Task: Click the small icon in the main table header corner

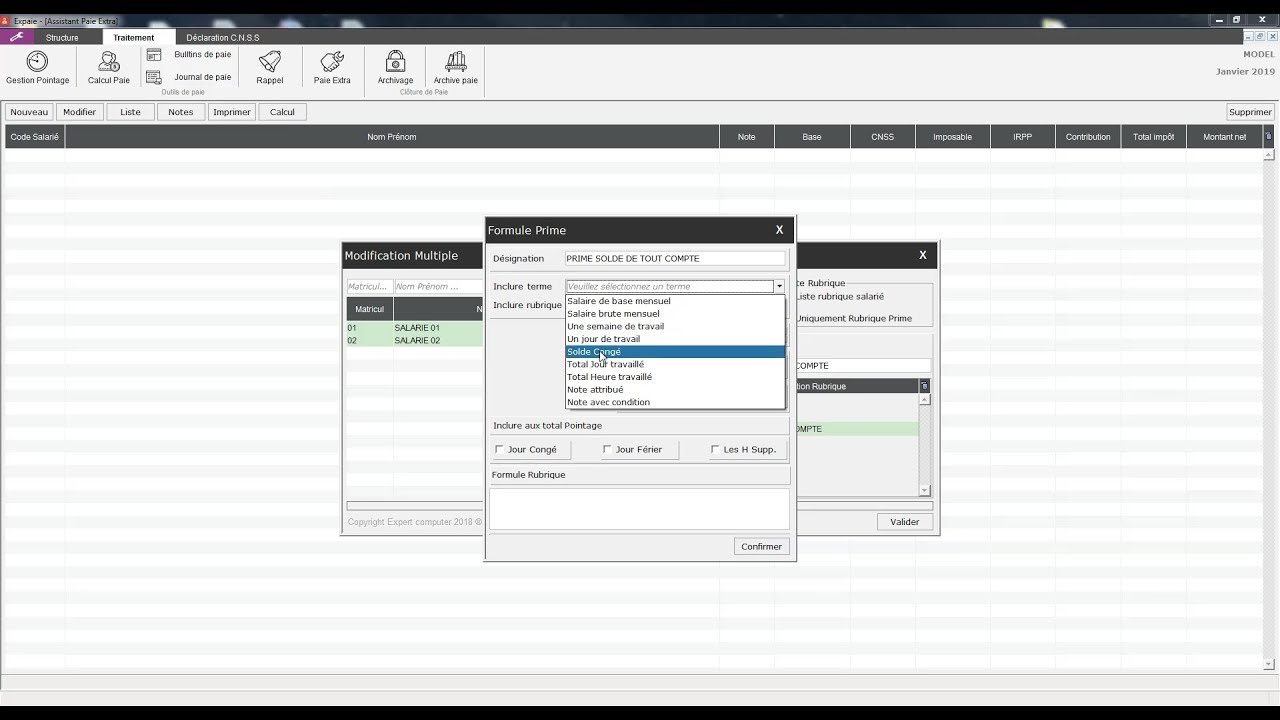Action: [x=1269, y=136]
